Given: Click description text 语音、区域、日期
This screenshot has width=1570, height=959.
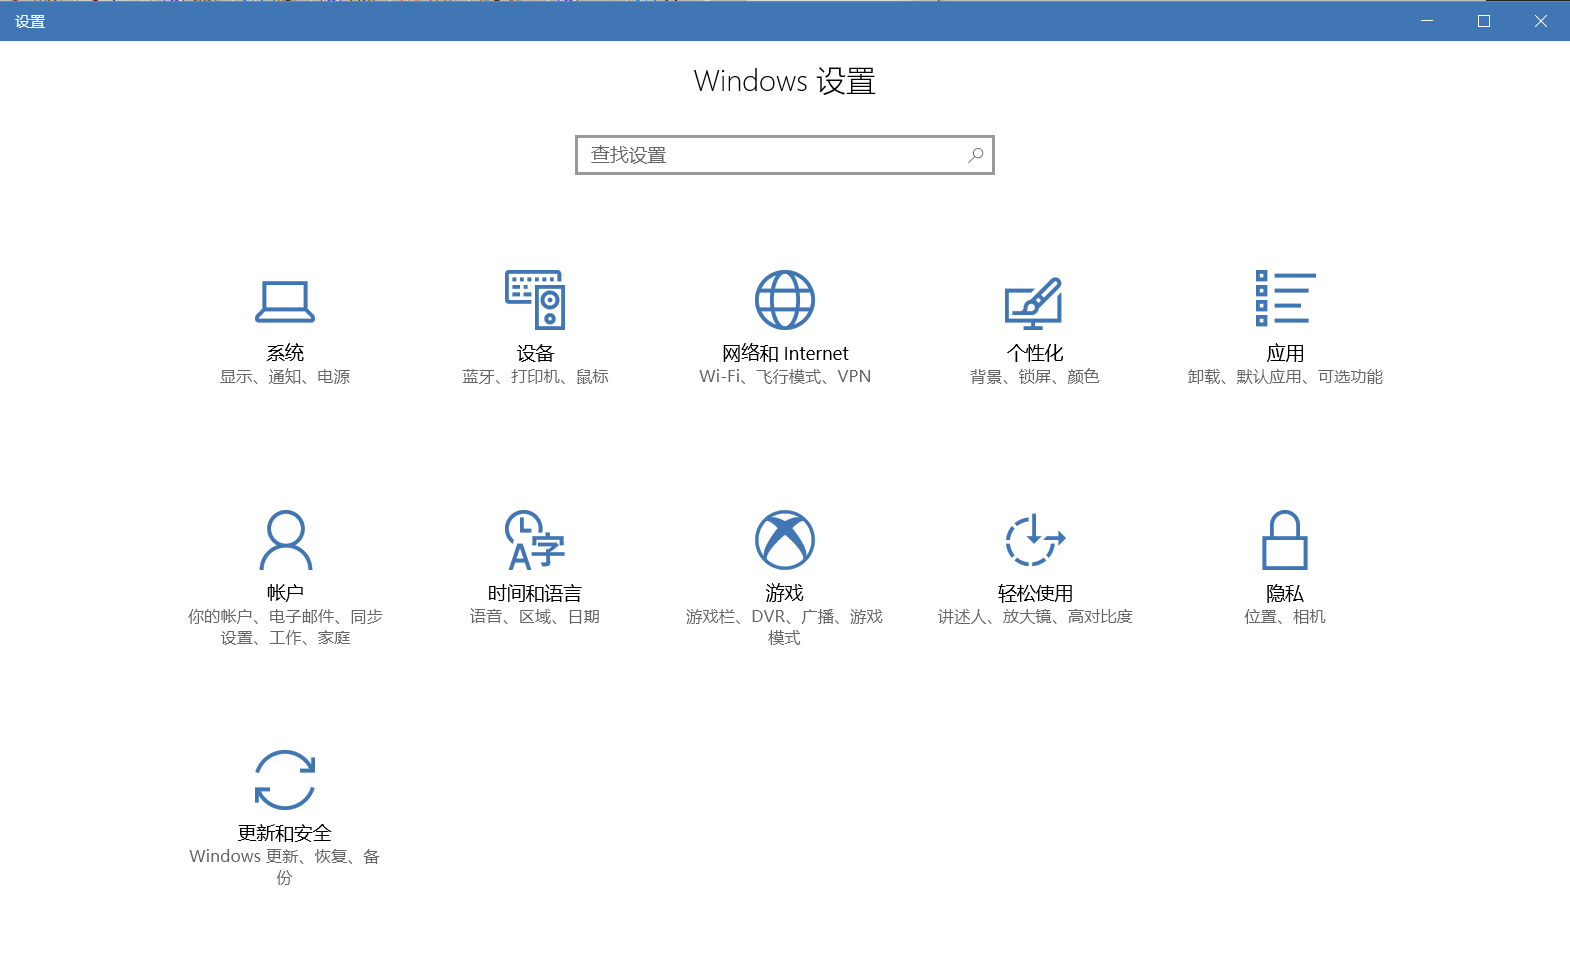Looking at the screenshot, I should click(535, 617).
